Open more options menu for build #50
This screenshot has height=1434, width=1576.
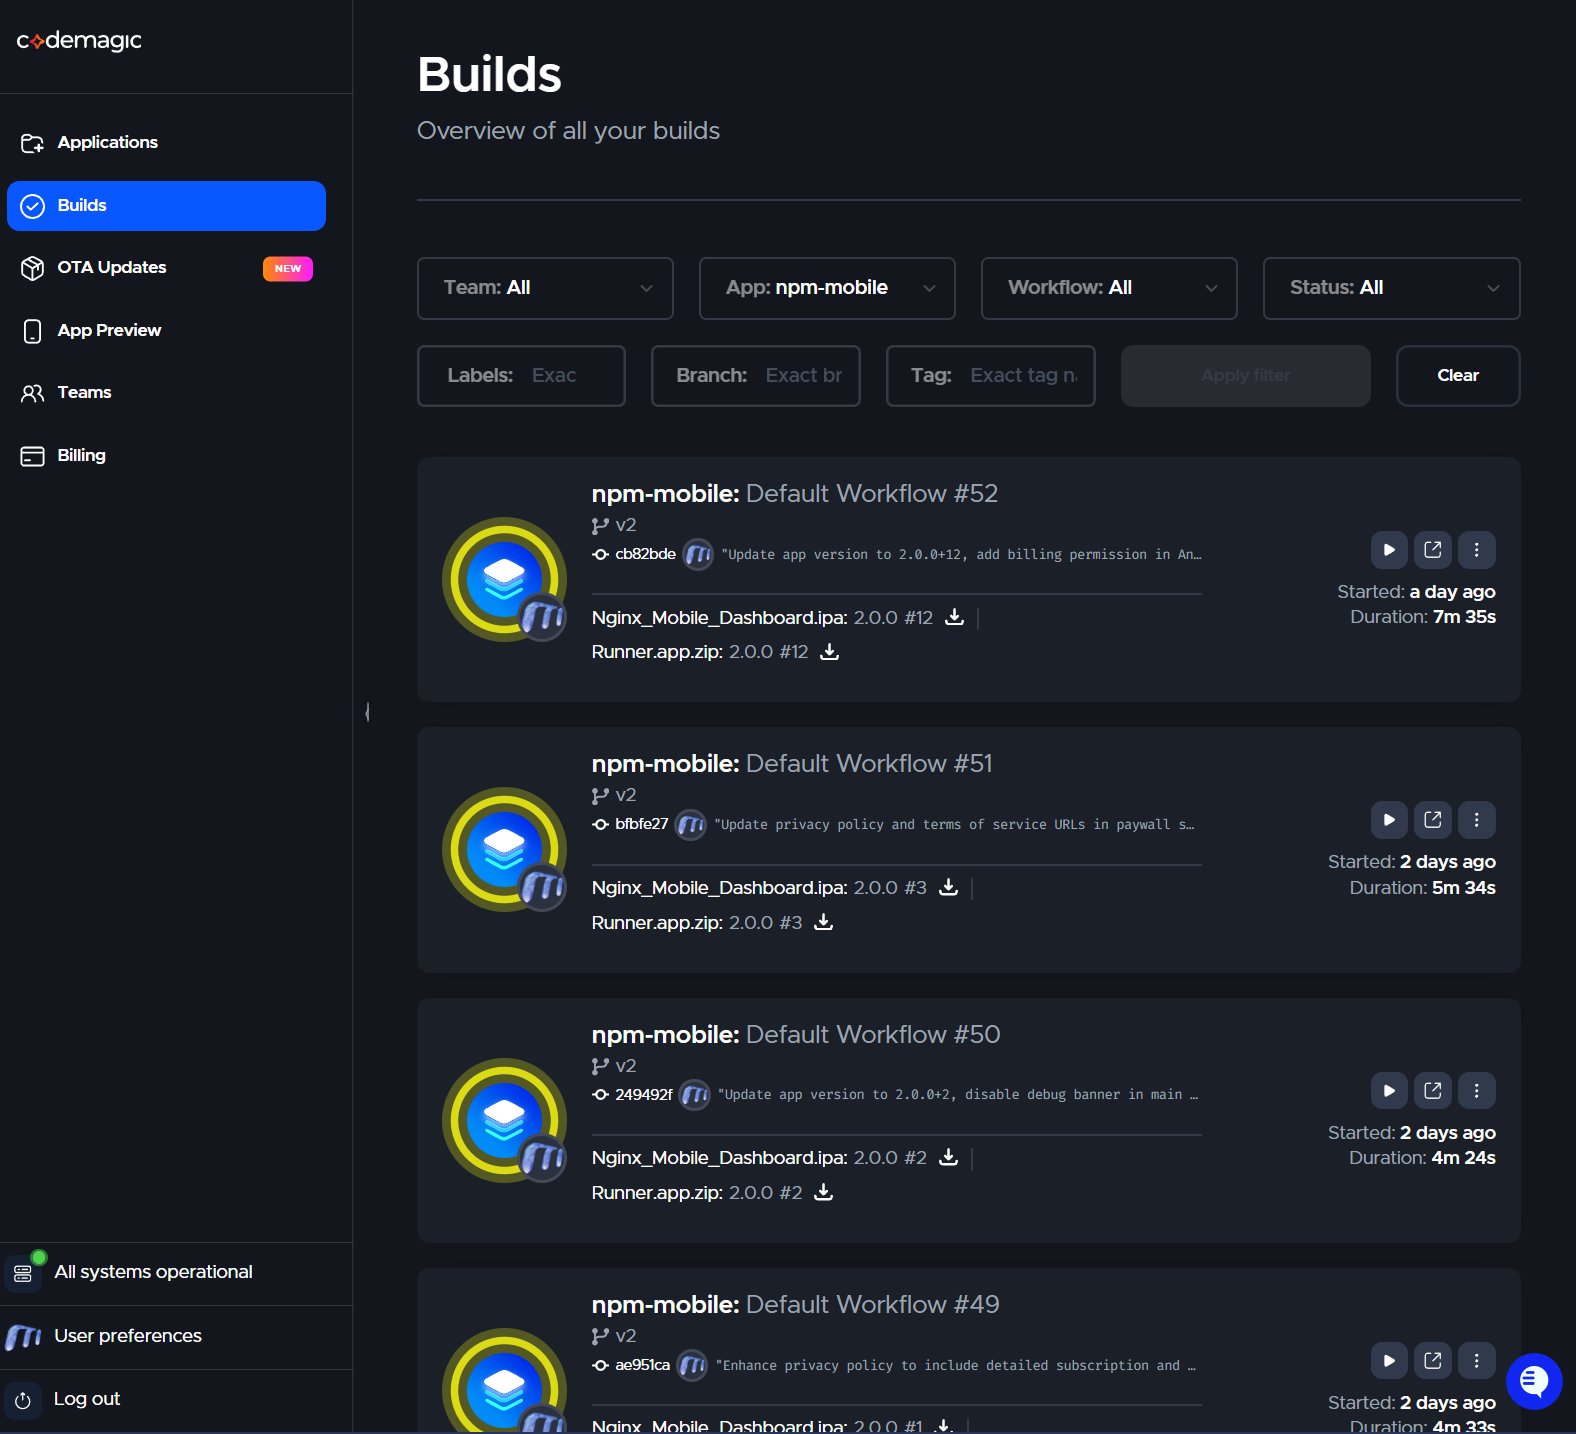click(1477, 1091)
